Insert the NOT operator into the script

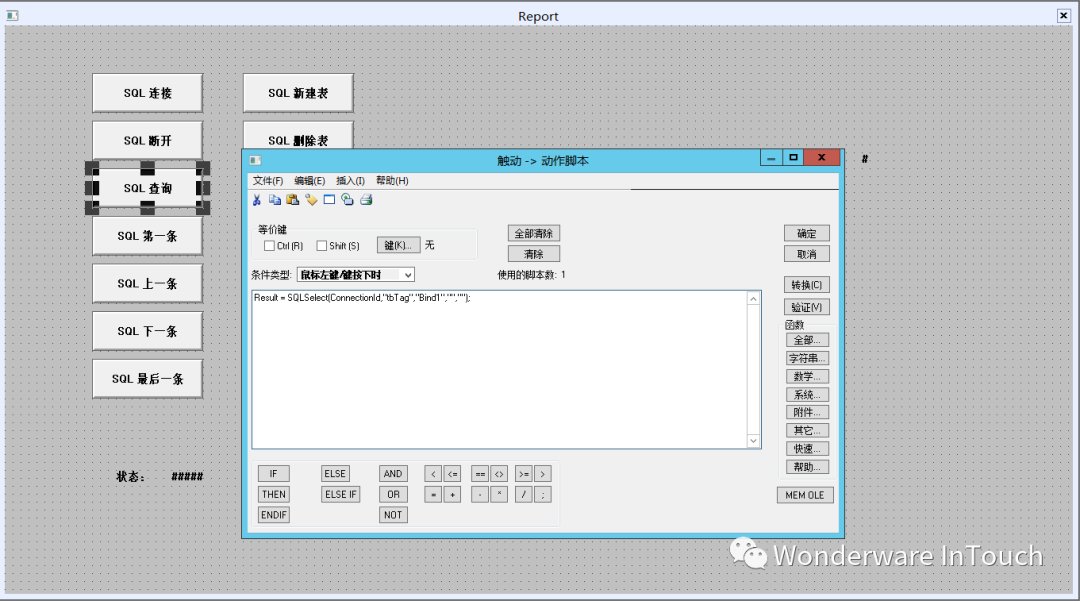tap(392, 514)
